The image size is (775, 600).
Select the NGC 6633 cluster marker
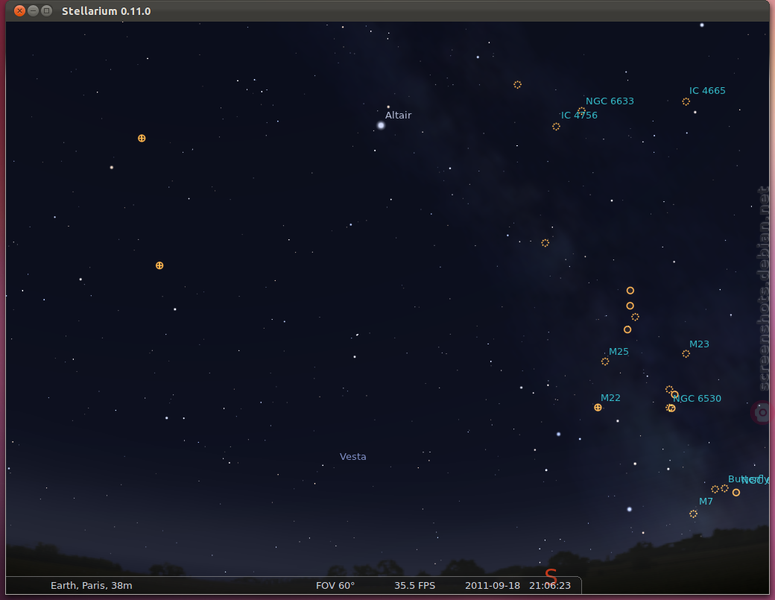tap(582, 111)
